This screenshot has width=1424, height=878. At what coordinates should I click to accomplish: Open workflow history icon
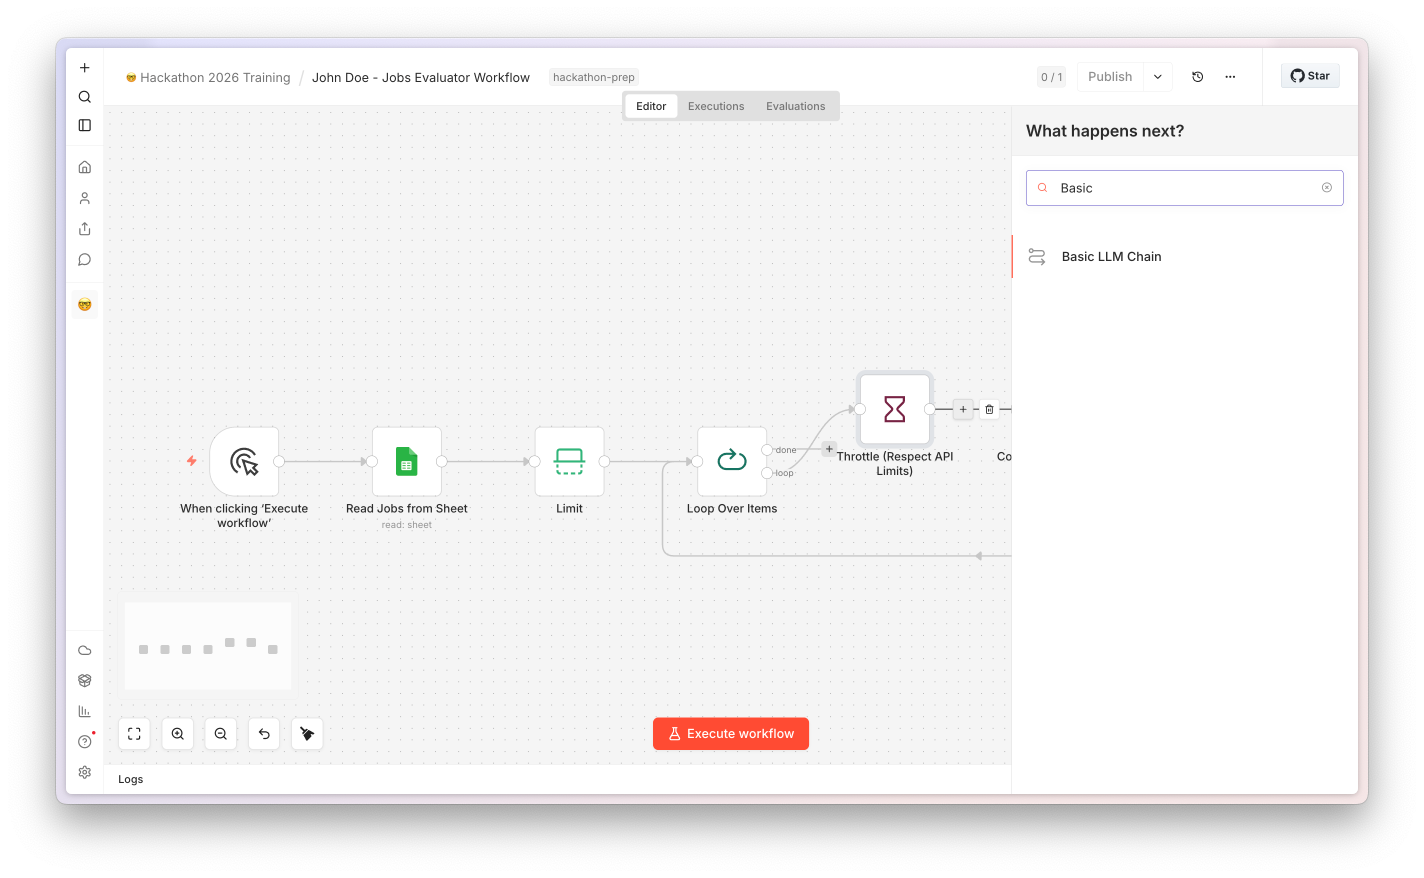click(x=1198, y=77)
